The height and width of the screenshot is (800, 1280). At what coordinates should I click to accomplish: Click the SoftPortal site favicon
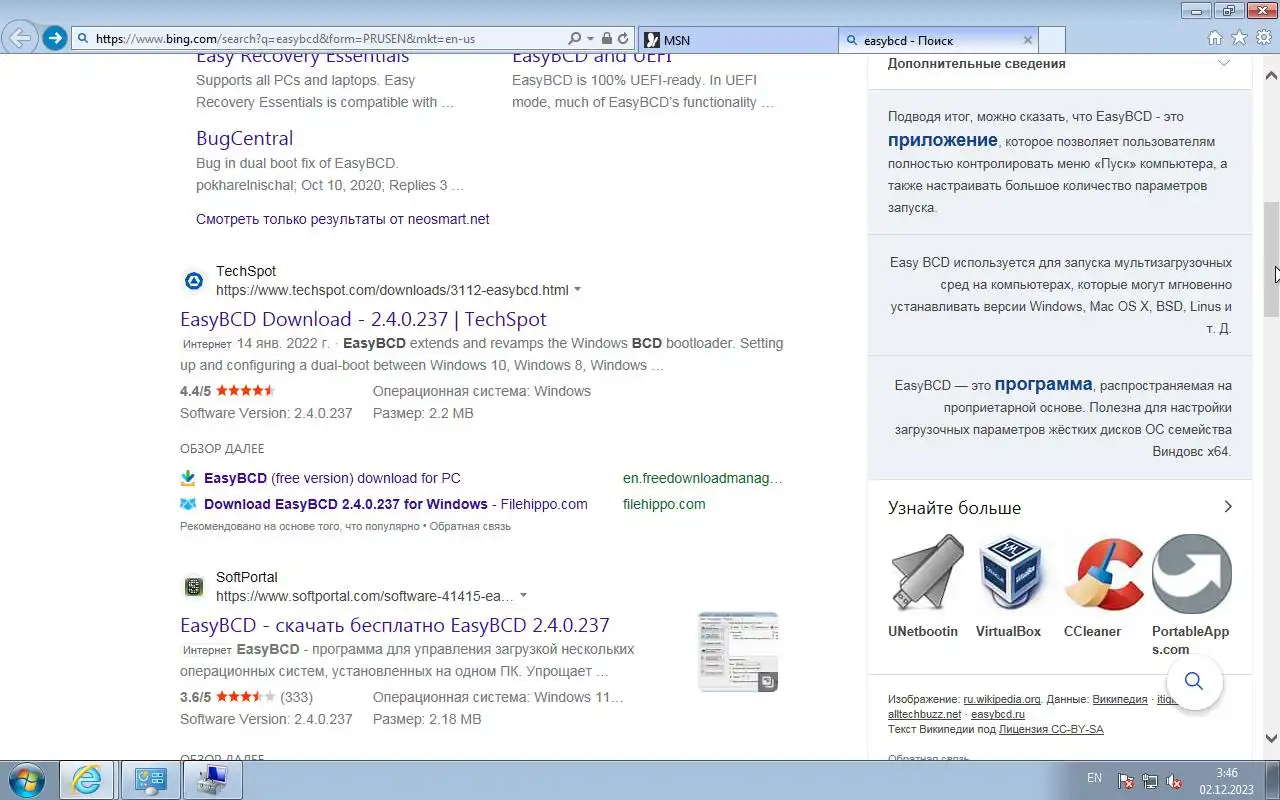(x=194, y=587)
